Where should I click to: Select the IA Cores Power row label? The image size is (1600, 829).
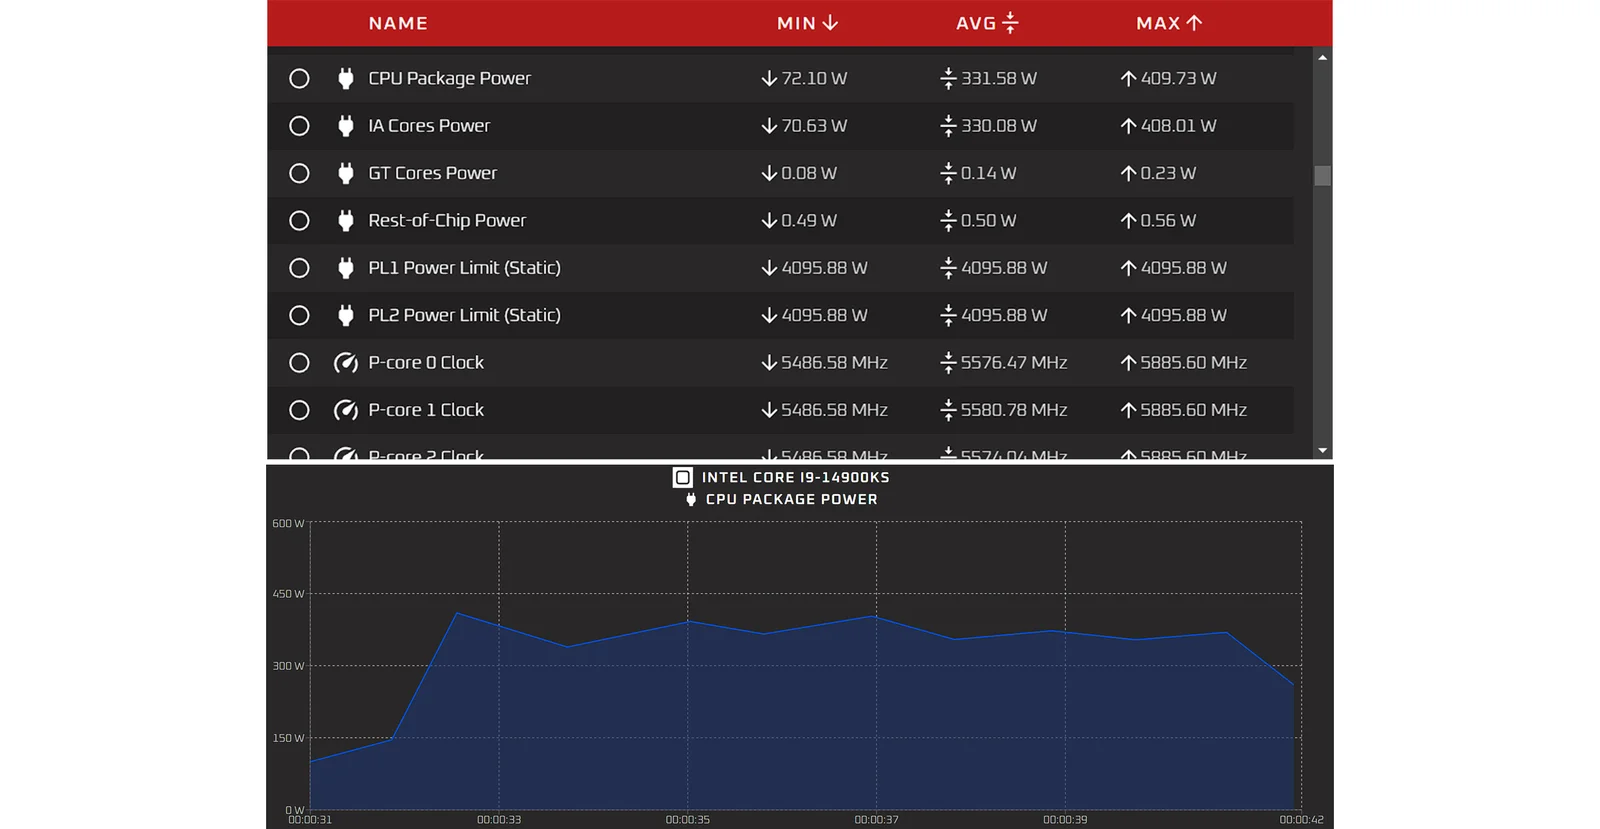pyautogui.click(x=429, y=126)
